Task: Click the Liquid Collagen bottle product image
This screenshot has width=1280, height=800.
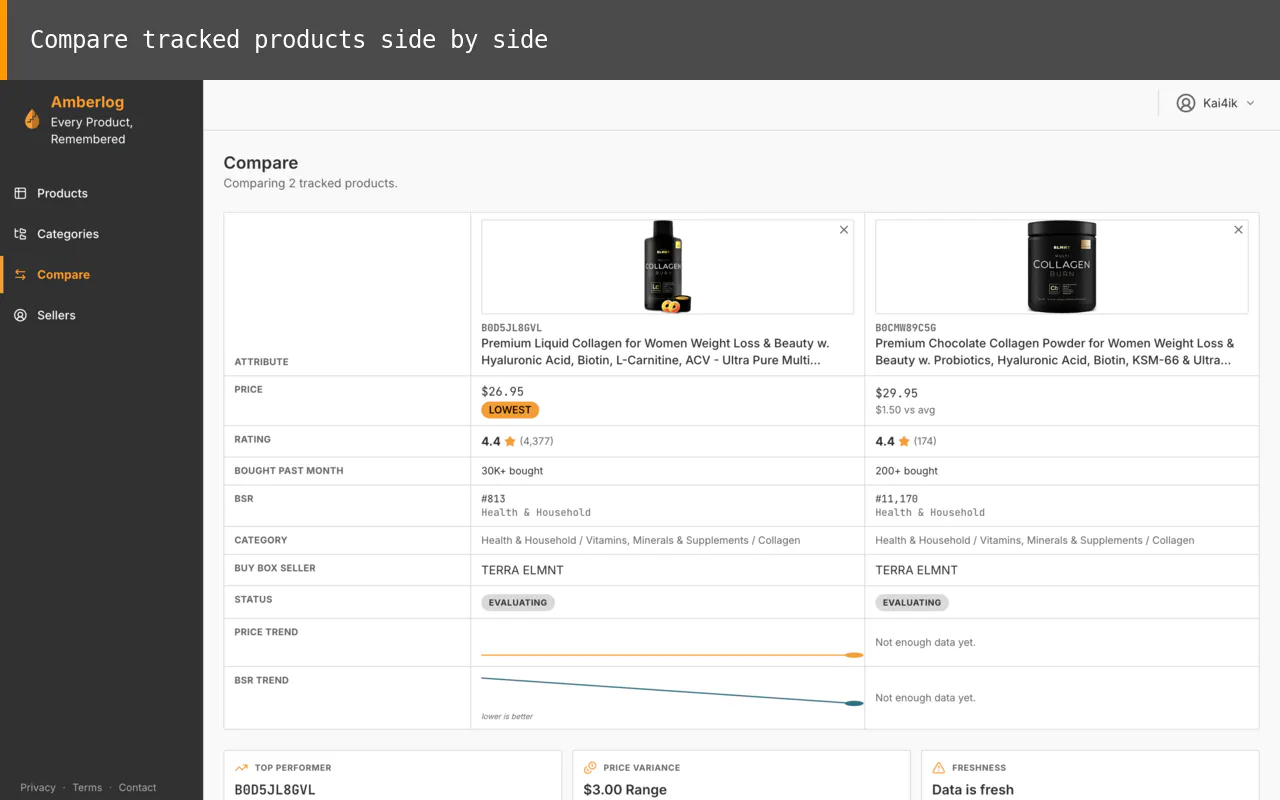Action: point(667,267)
